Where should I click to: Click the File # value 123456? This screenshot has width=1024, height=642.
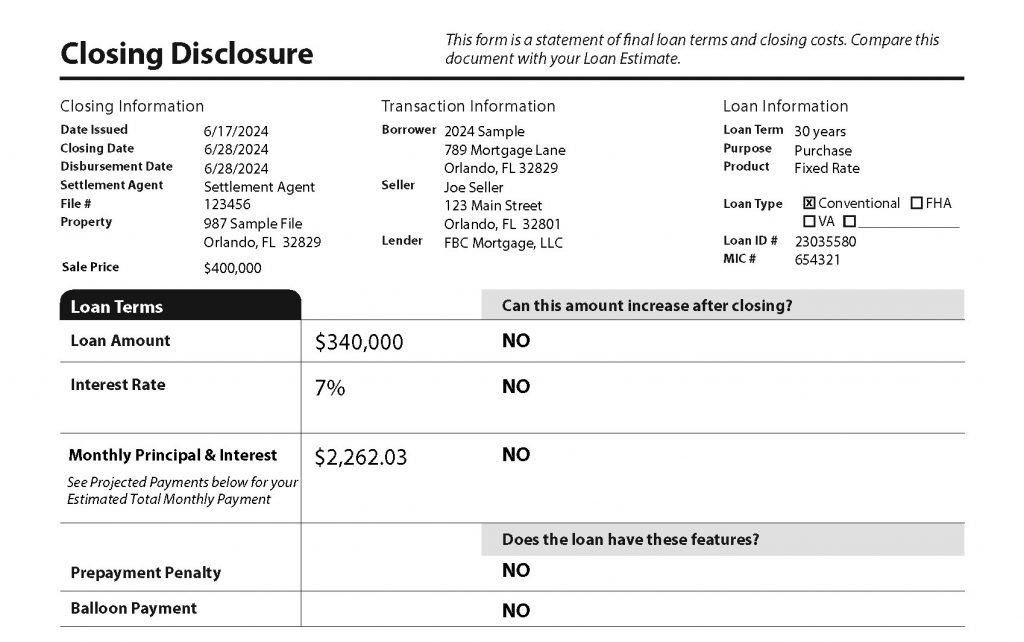(227, 205)
